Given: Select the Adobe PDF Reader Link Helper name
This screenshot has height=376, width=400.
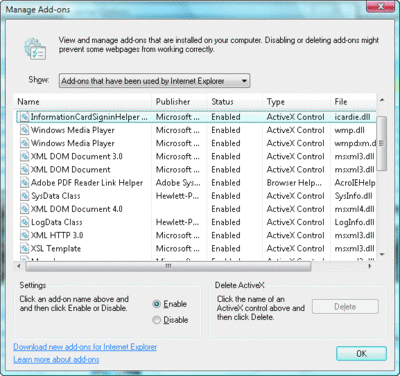Looking at the screenshot, I should 87,183.
